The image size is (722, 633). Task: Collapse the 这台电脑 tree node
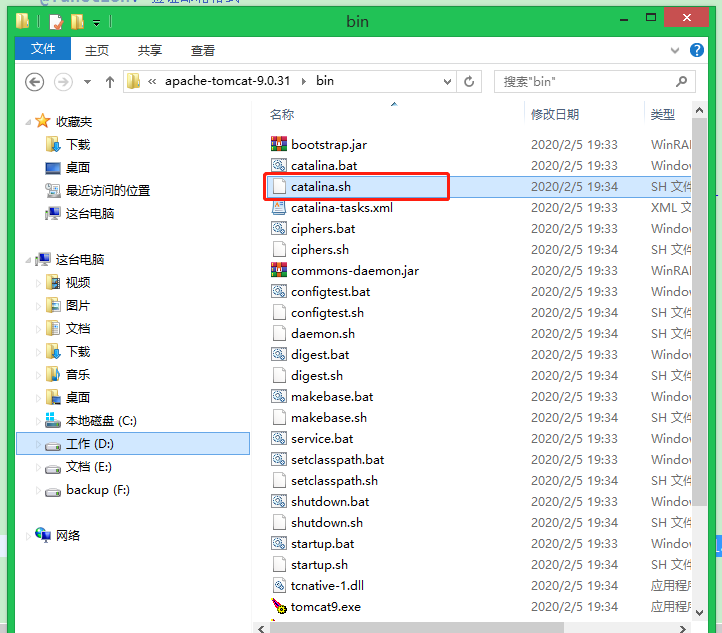click(28, 260)
